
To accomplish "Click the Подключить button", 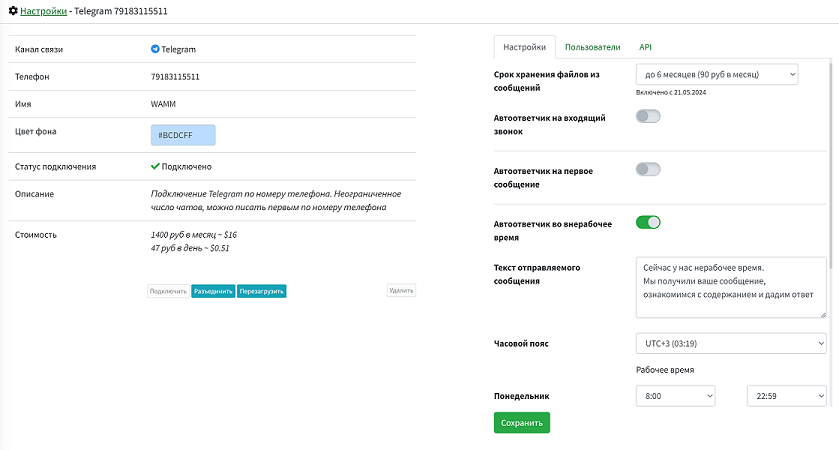I will tap(168, 291).
